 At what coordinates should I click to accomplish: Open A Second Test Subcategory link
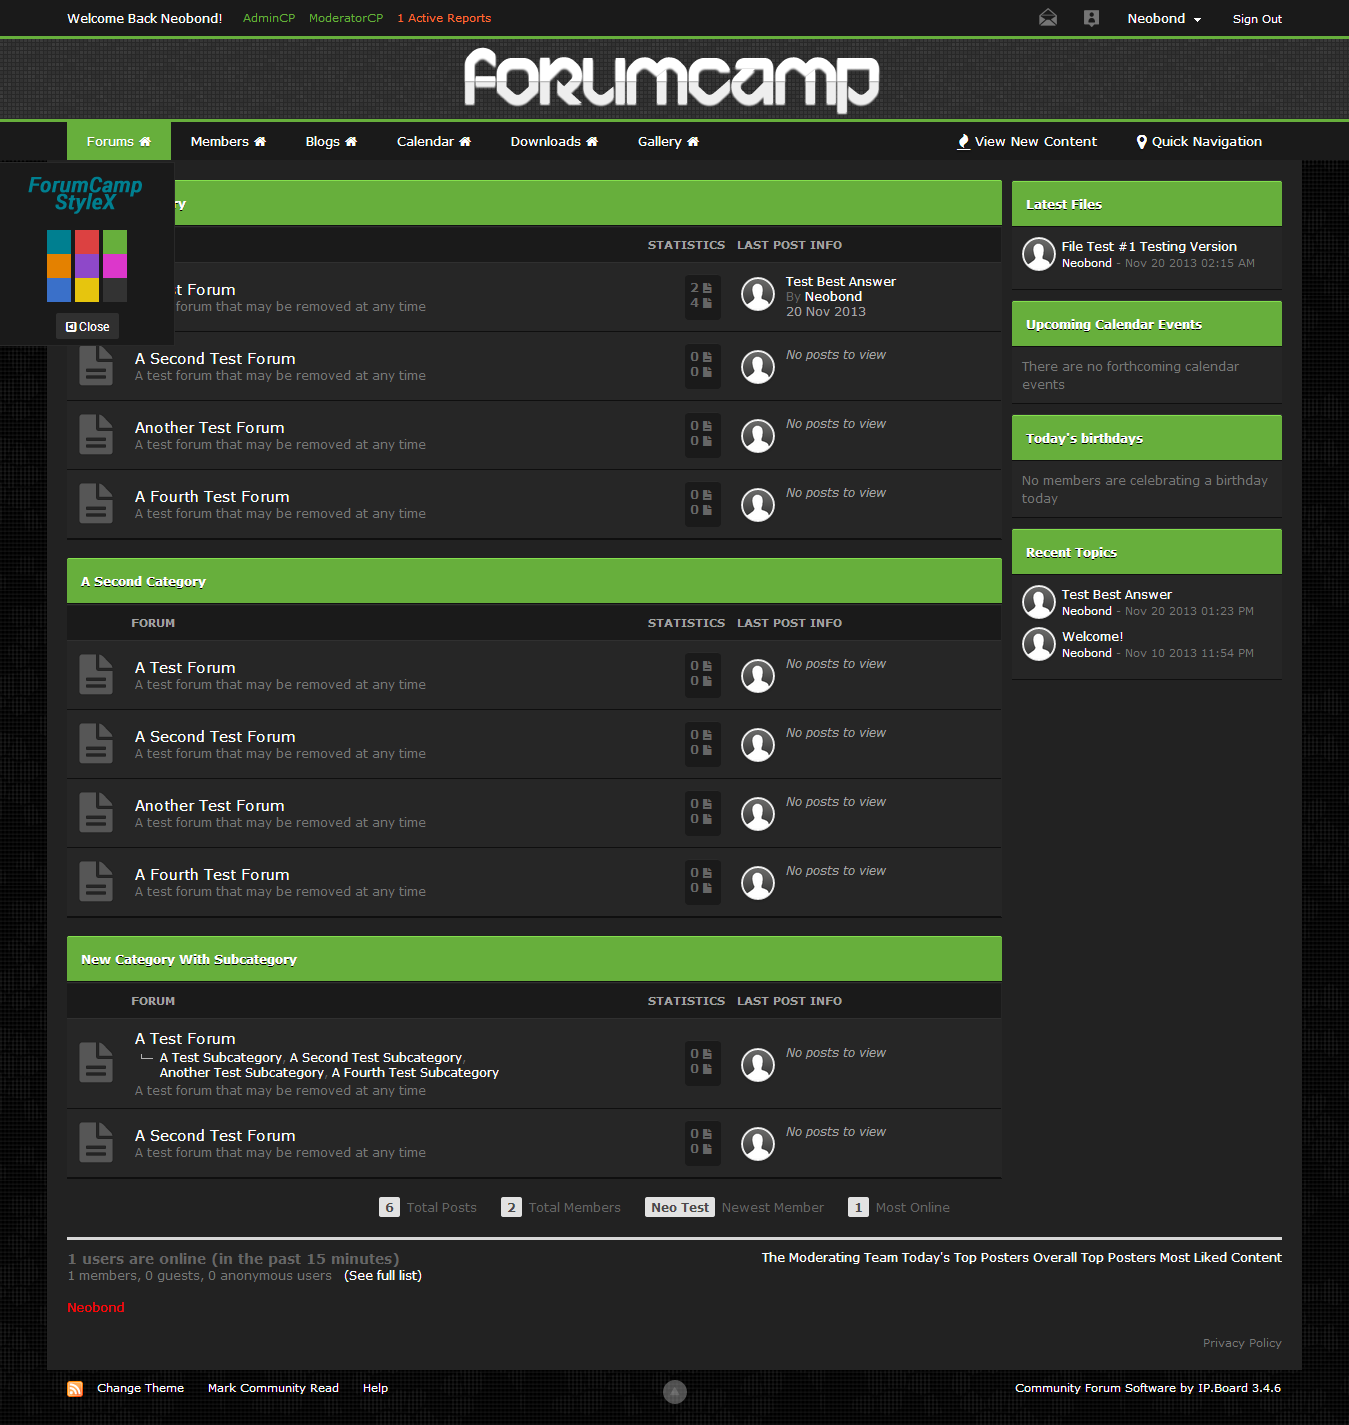click(x=376, y=1057)
